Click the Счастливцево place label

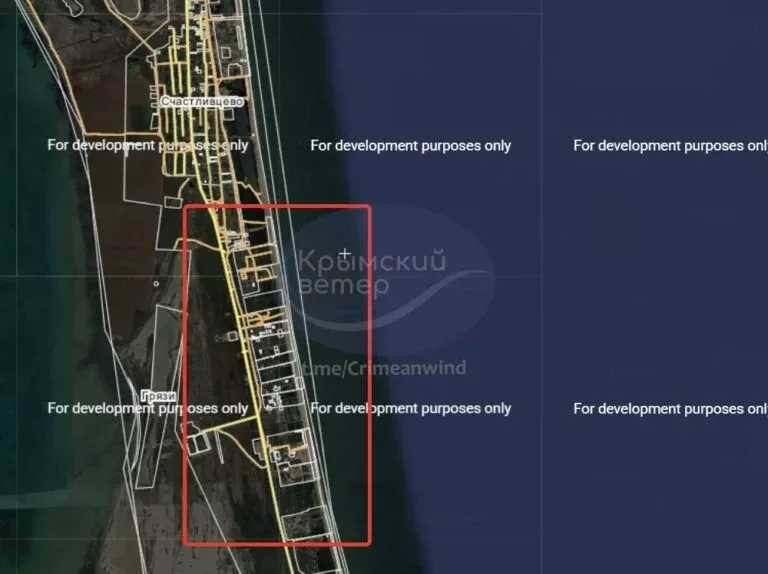[x=202, y=101]
